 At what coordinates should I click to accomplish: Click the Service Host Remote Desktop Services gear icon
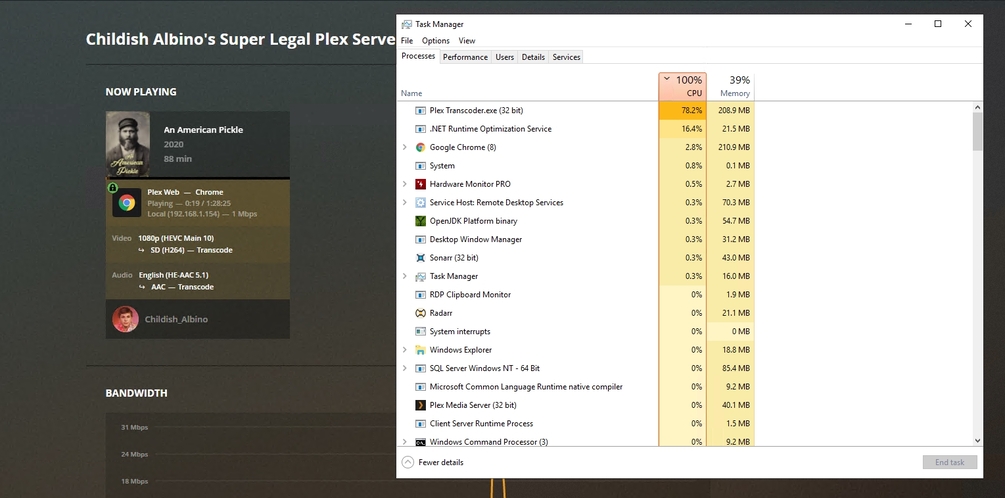coord(420,203)
